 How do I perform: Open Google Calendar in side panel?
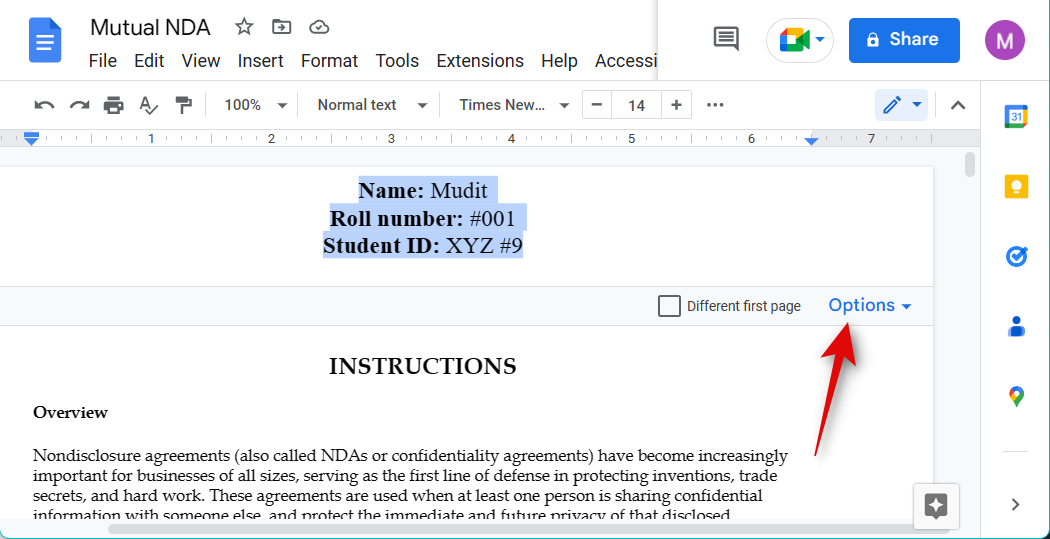pos(1016,117)
